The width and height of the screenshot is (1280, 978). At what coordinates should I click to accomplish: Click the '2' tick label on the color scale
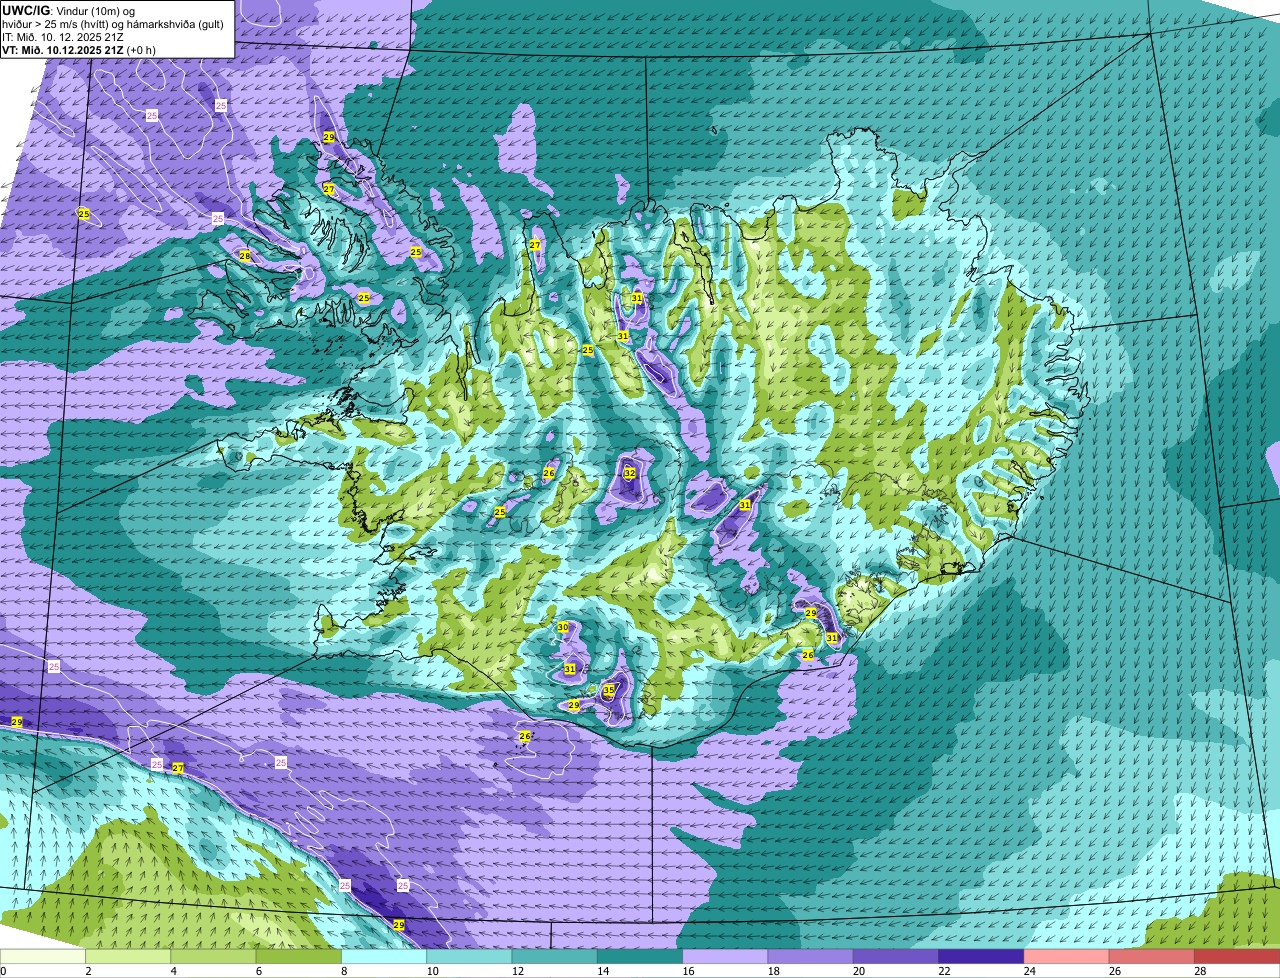(86, 971)
